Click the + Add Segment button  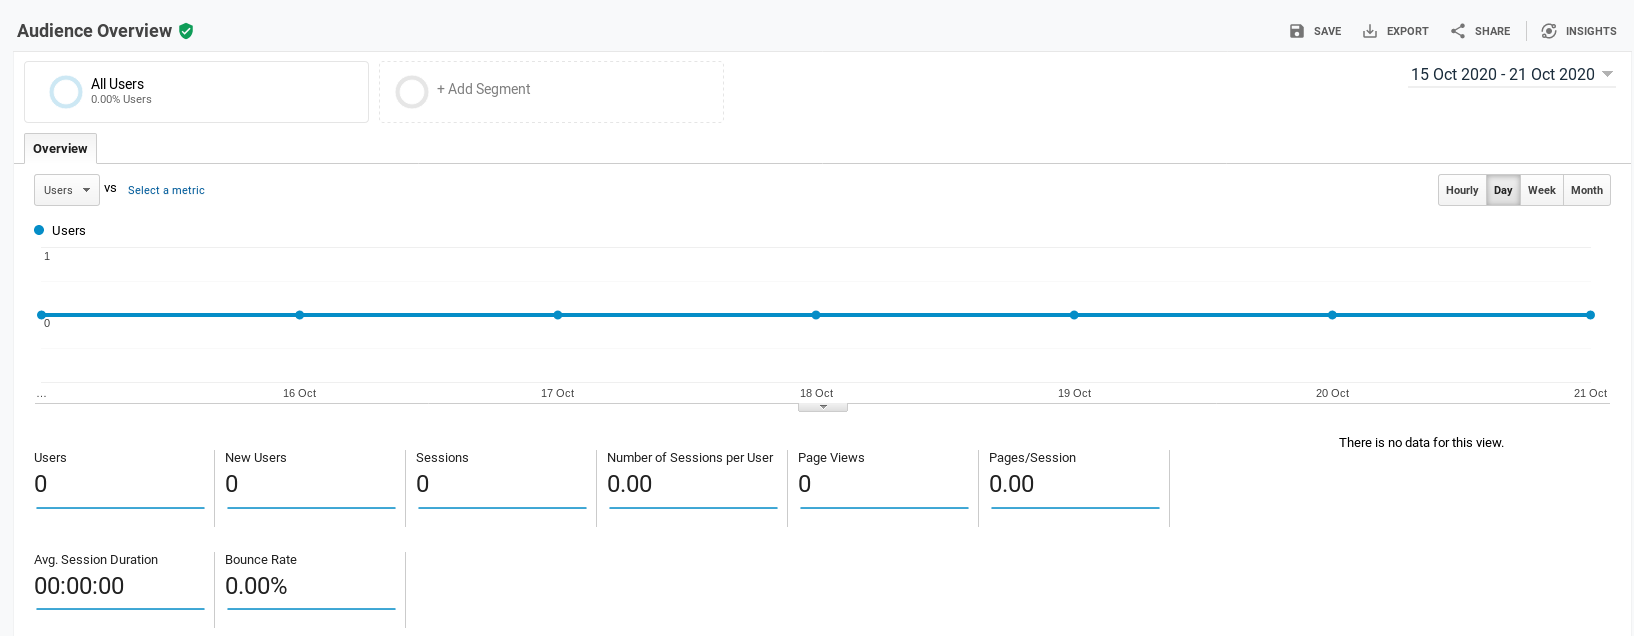tap(484, 89)
